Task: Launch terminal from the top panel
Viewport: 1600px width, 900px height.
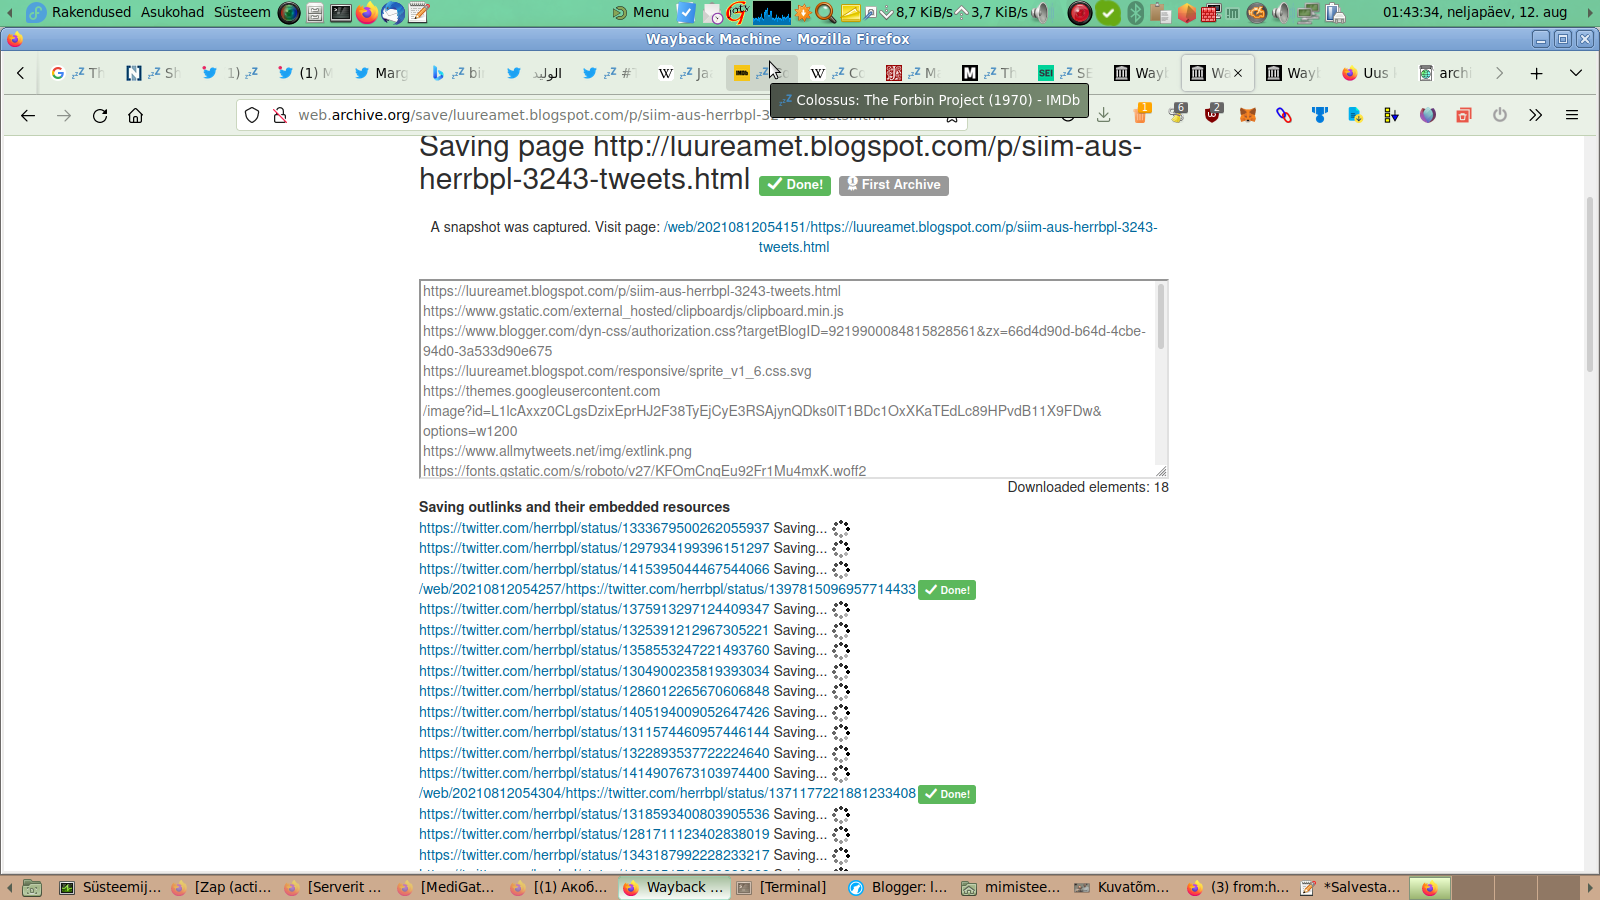Action: [341, 12]
